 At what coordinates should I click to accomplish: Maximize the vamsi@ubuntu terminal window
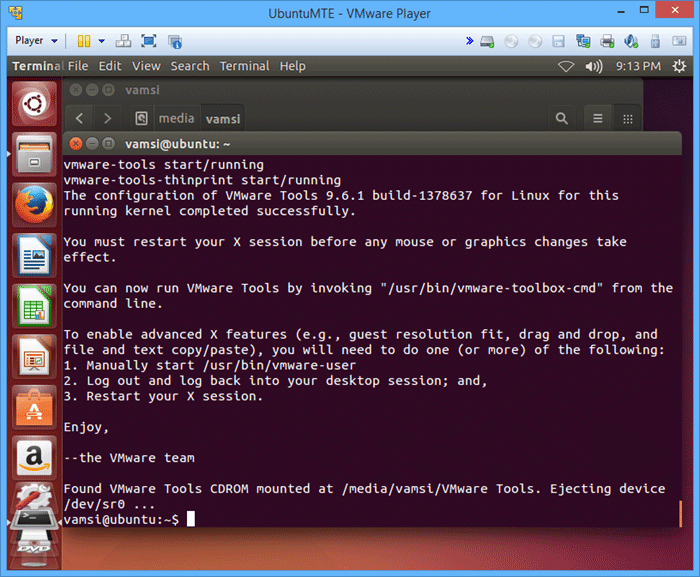click(x=108, y=144)
